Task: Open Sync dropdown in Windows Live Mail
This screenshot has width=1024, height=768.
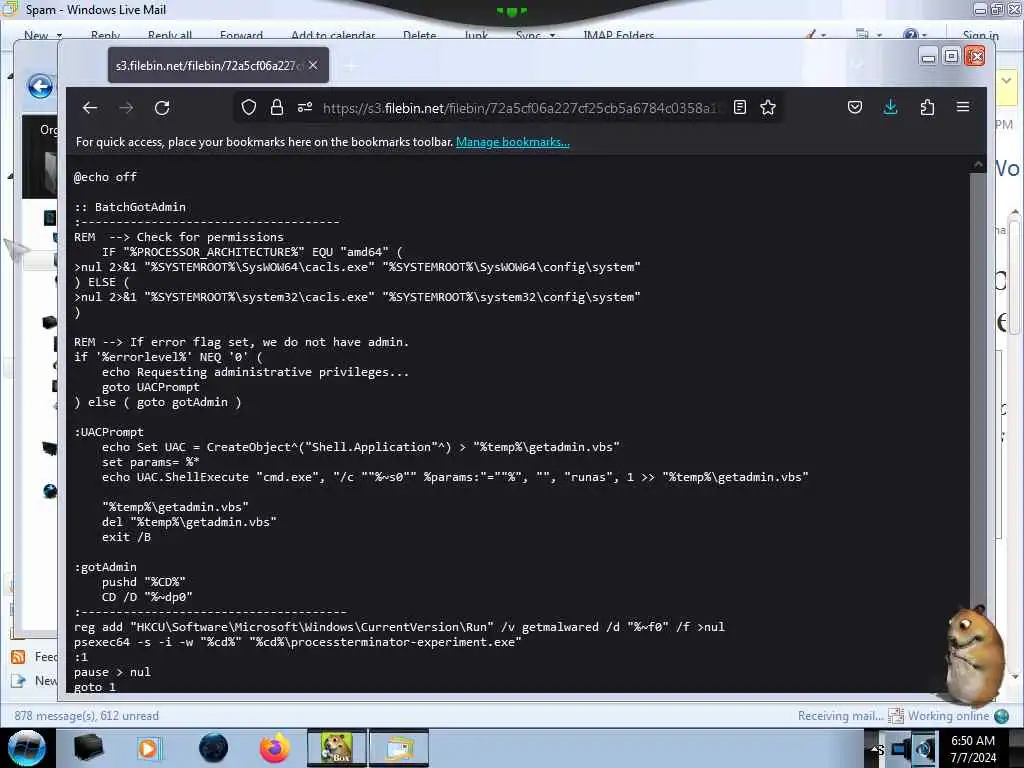Action: point(536,35)
